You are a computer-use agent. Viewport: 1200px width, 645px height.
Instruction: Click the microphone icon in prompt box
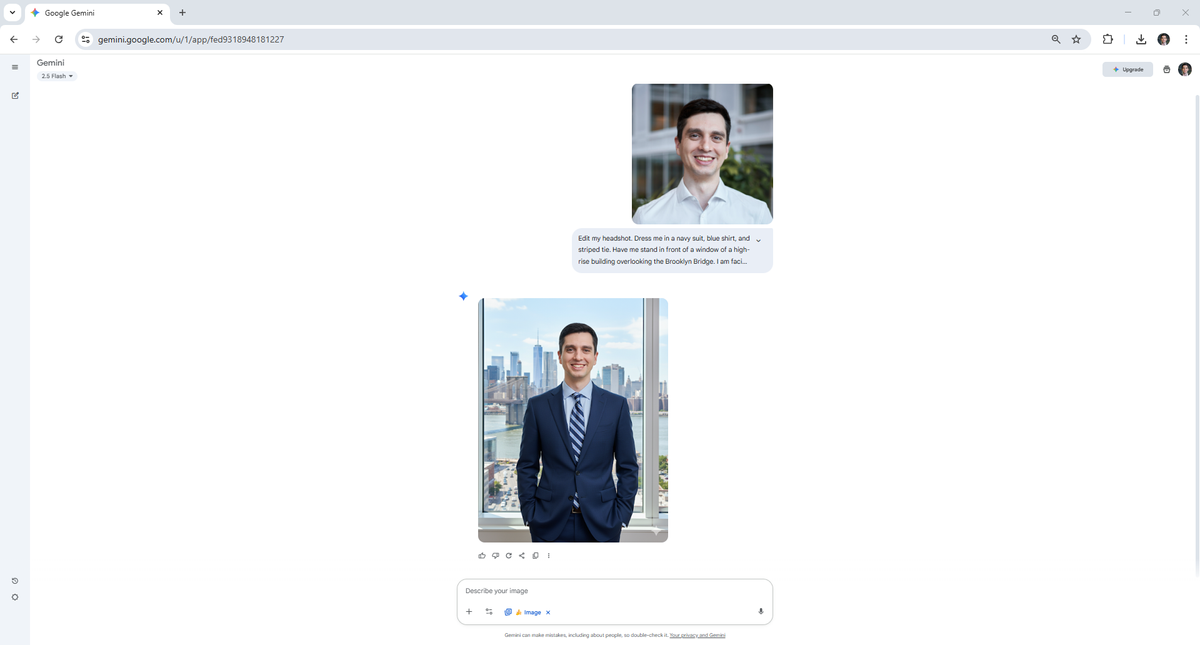click(x=761, y=612)
